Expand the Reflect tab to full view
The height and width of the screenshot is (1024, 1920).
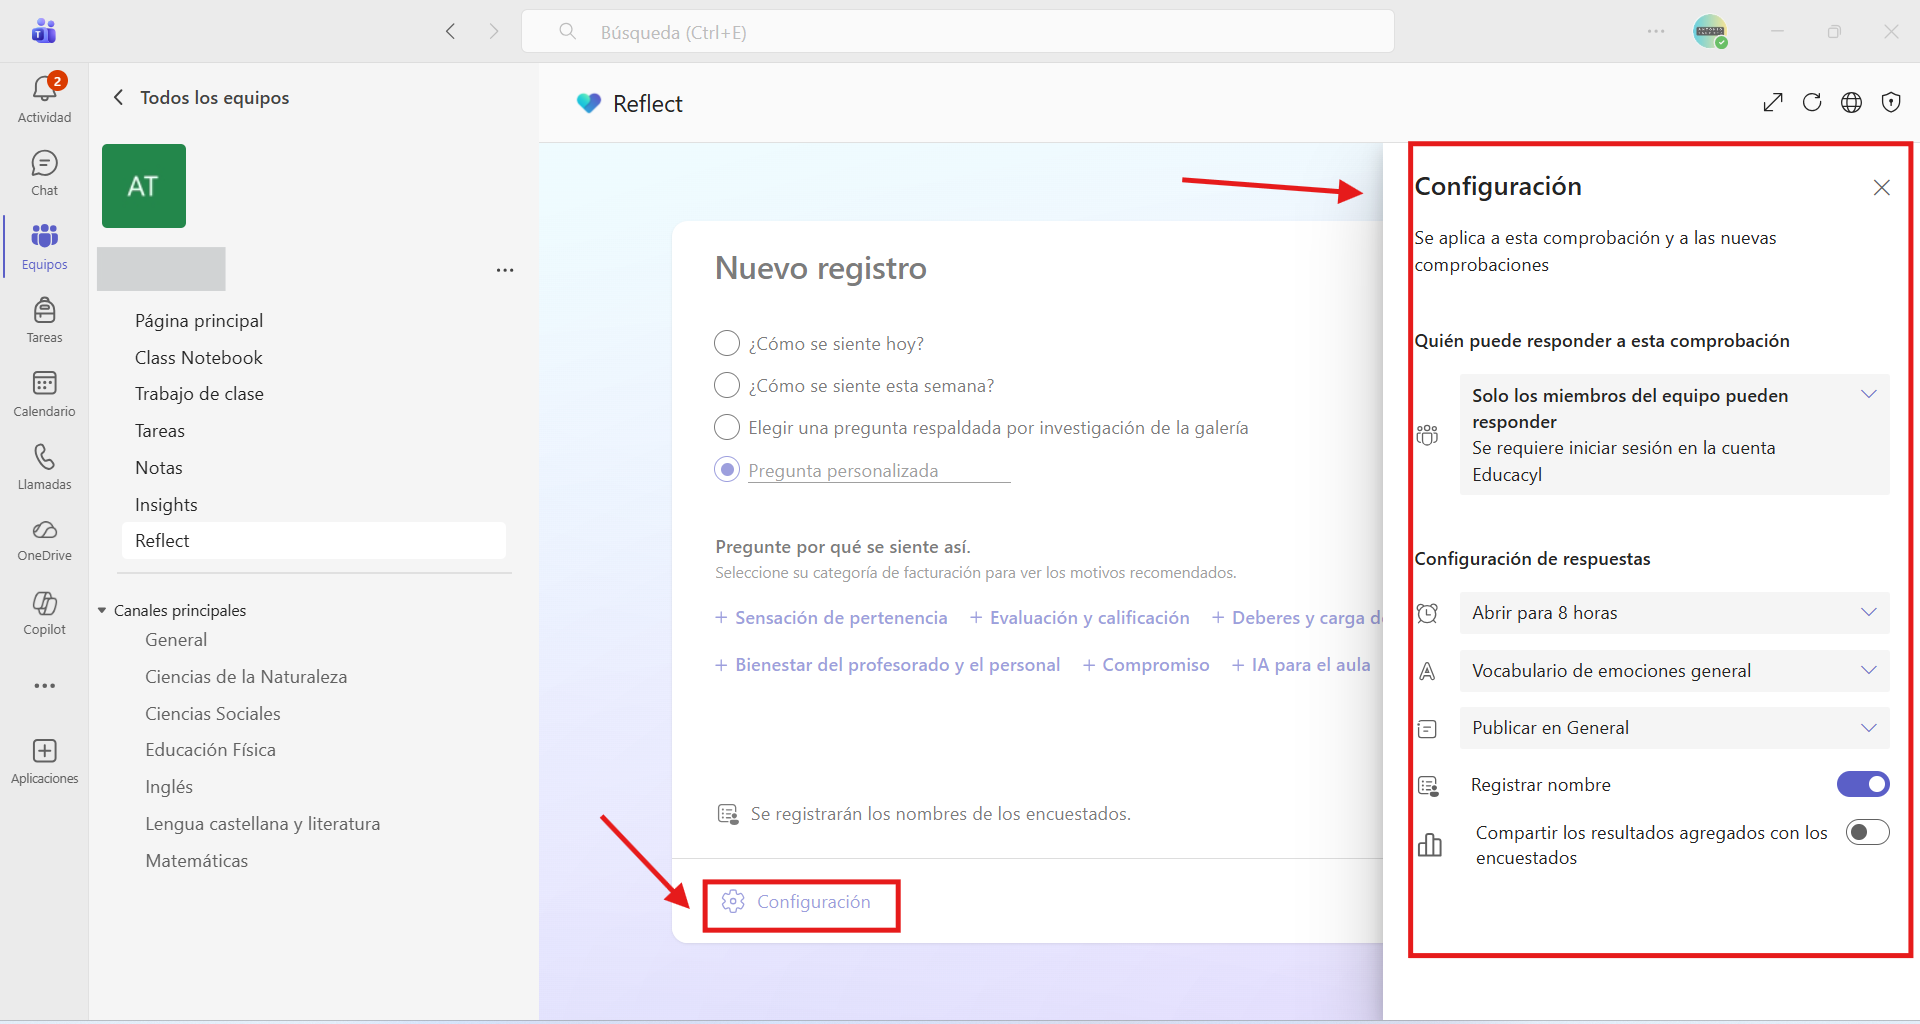pyautogui.click(x=1773, y=102)
